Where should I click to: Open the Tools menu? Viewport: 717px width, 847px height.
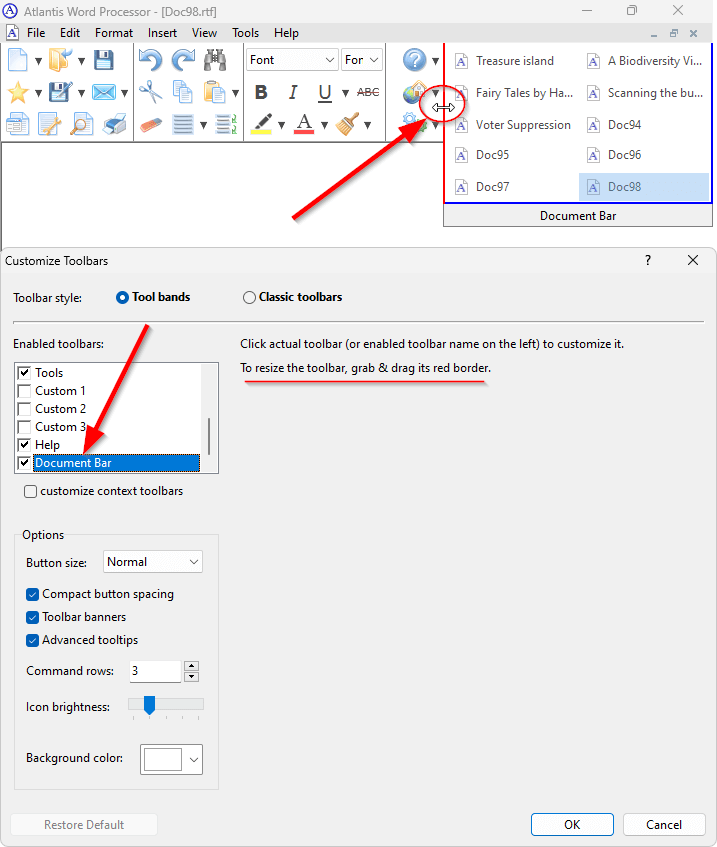tap(245, 33)
